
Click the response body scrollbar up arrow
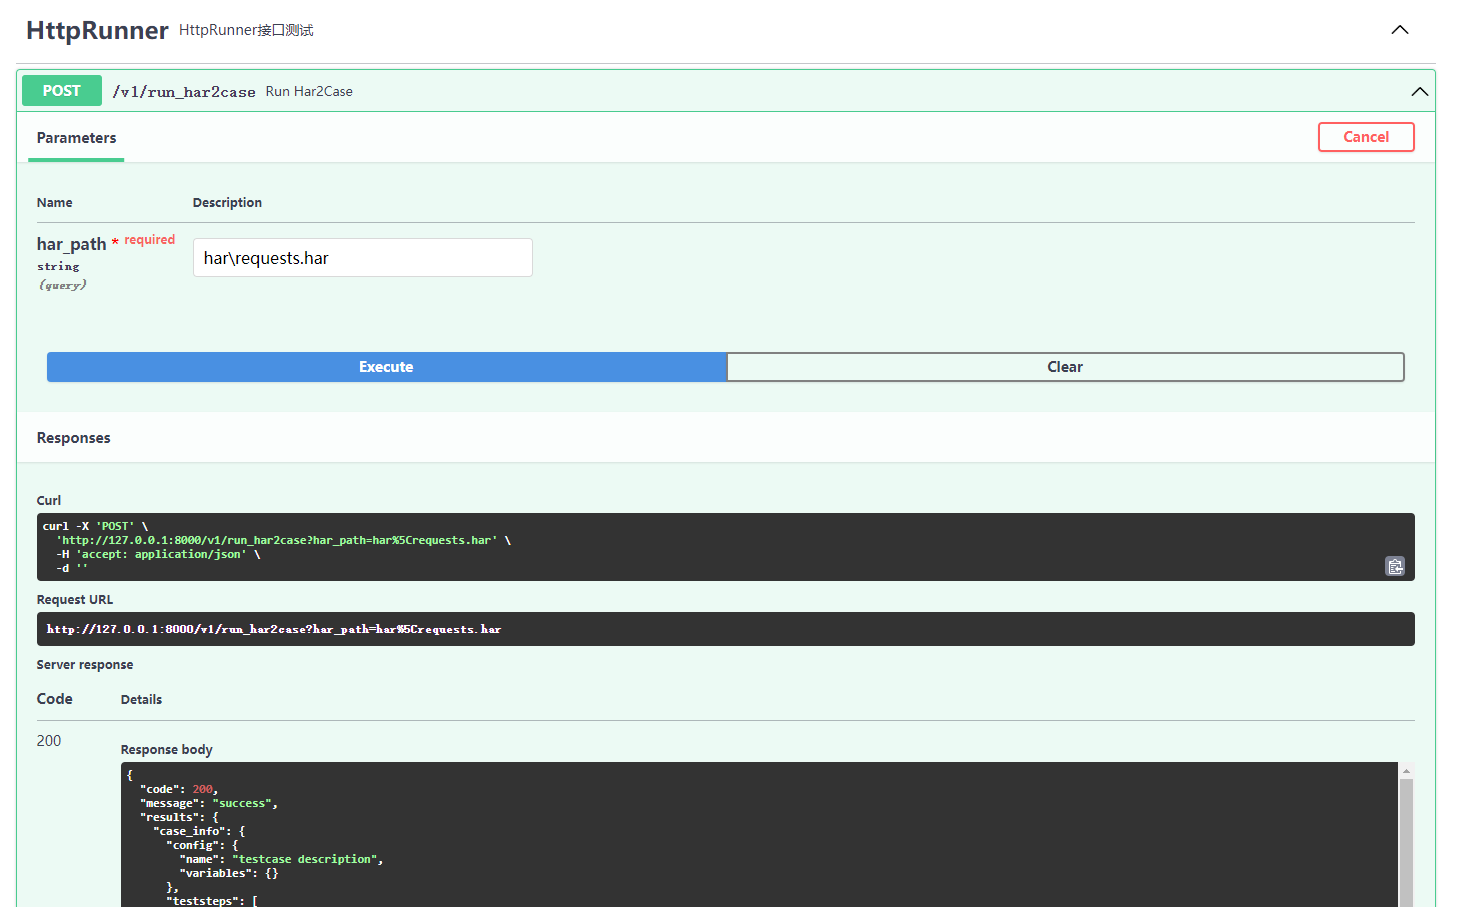1406,771
